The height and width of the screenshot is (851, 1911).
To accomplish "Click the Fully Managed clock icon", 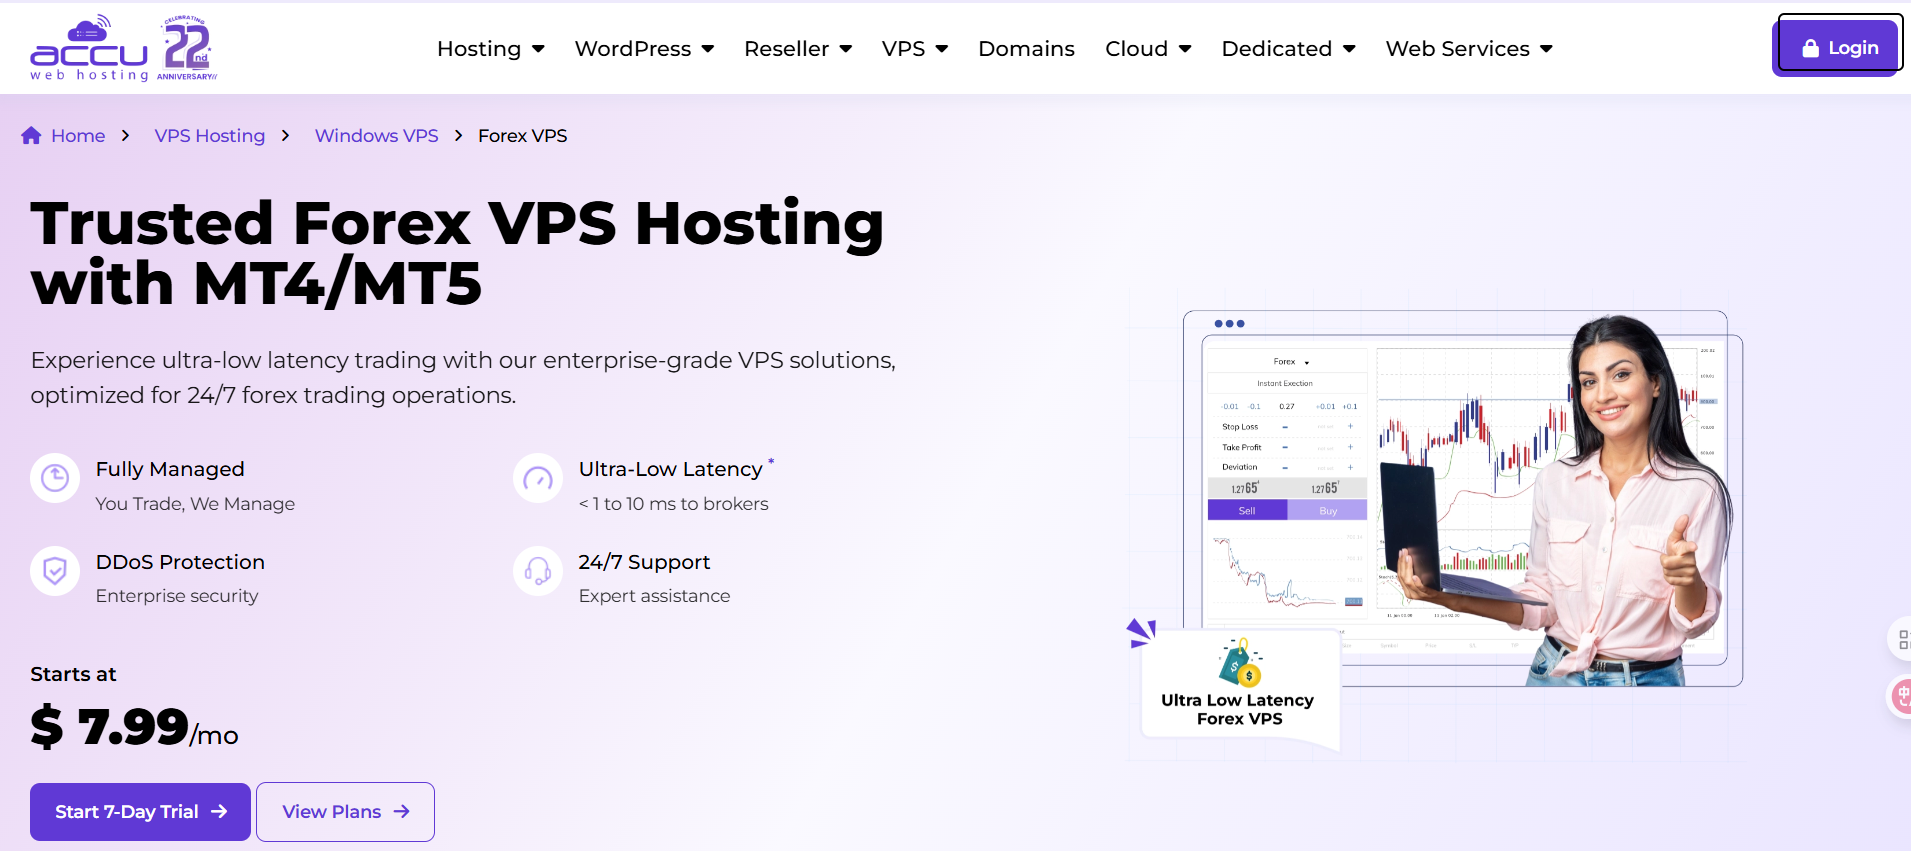I will pyautogui.click(x=55, y=479).
